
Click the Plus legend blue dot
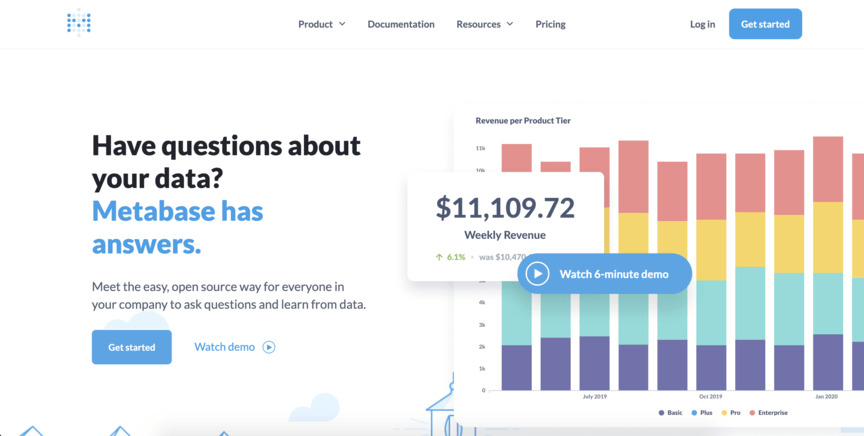pos(694,413)
